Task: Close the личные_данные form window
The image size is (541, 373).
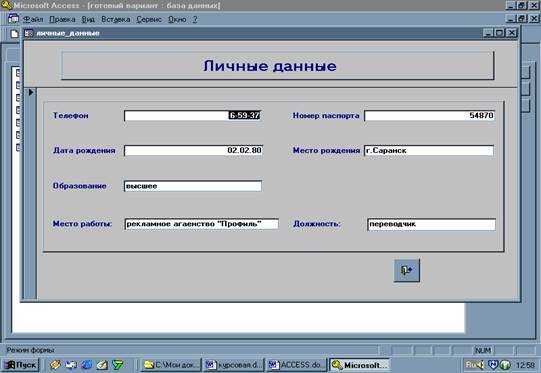Action: click(512, 33)
